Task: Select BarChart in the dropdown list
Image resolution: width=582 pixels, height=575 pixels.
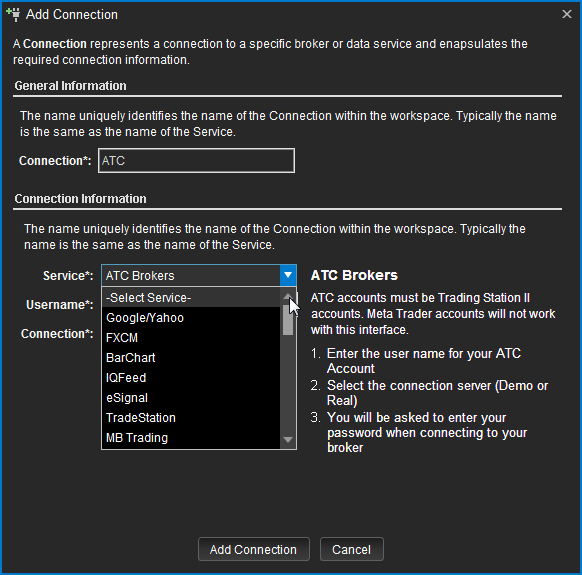Action: click(191, 358)
